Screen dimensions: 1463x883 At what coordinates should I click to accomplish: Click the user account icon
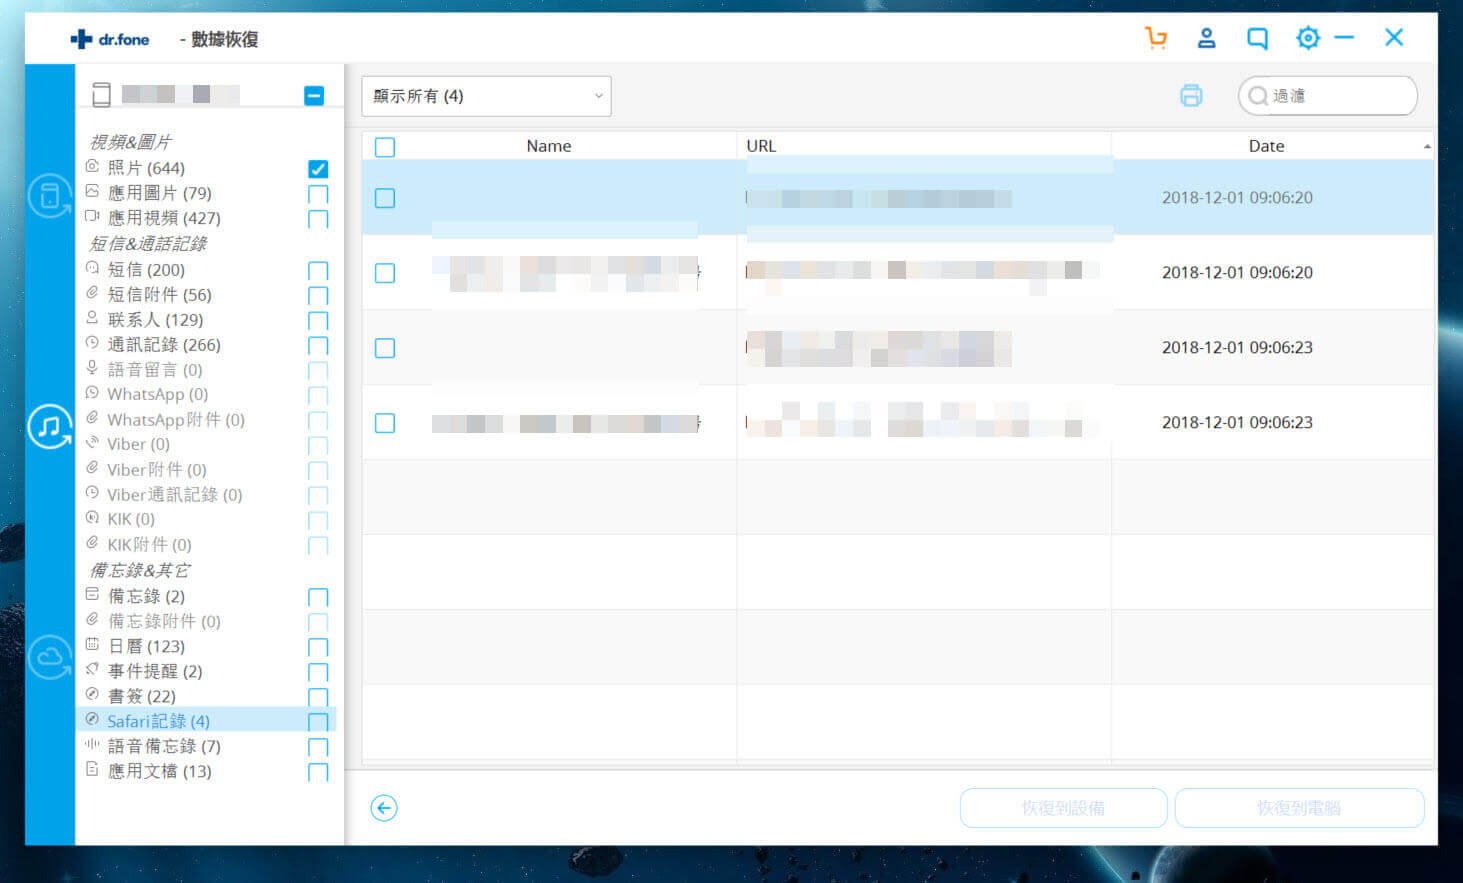tap(1206, 39)
